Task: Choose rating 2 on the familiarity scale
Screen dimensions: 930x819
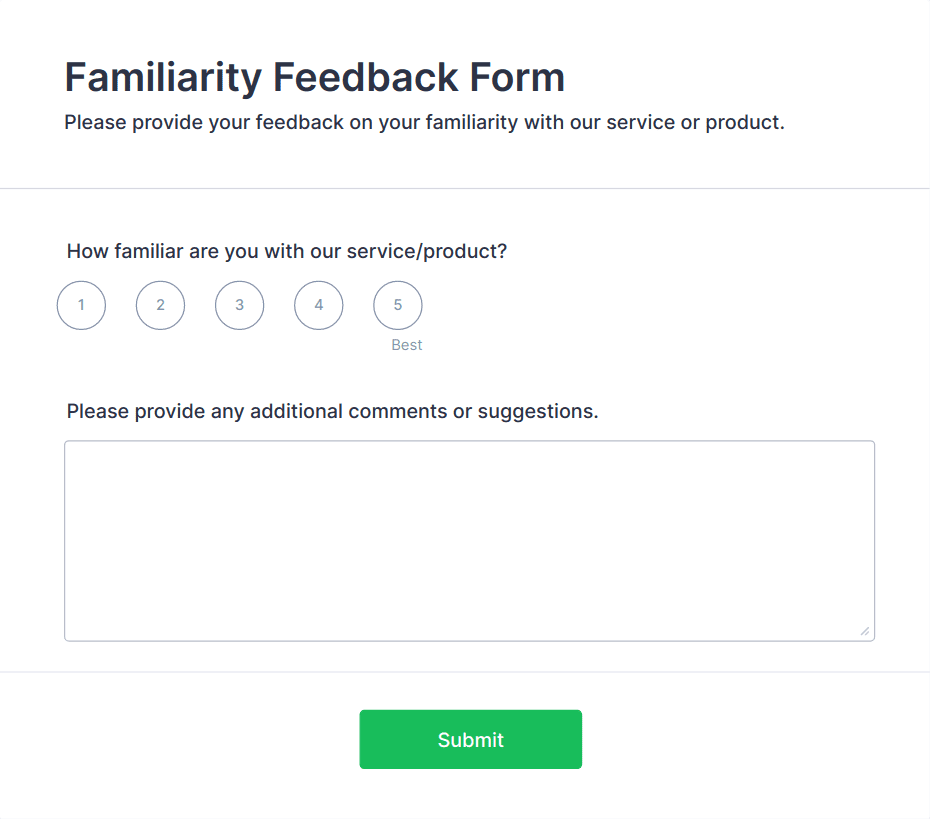Action: point(160,305)
